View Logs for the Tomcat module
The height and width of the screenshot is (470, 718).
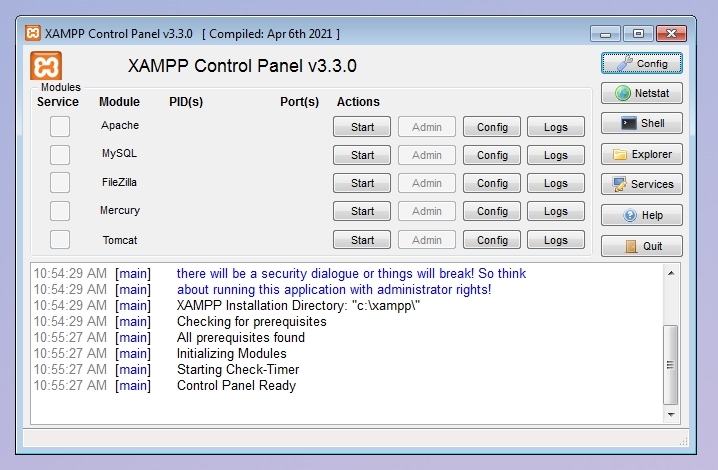click(x=556, y=240)
